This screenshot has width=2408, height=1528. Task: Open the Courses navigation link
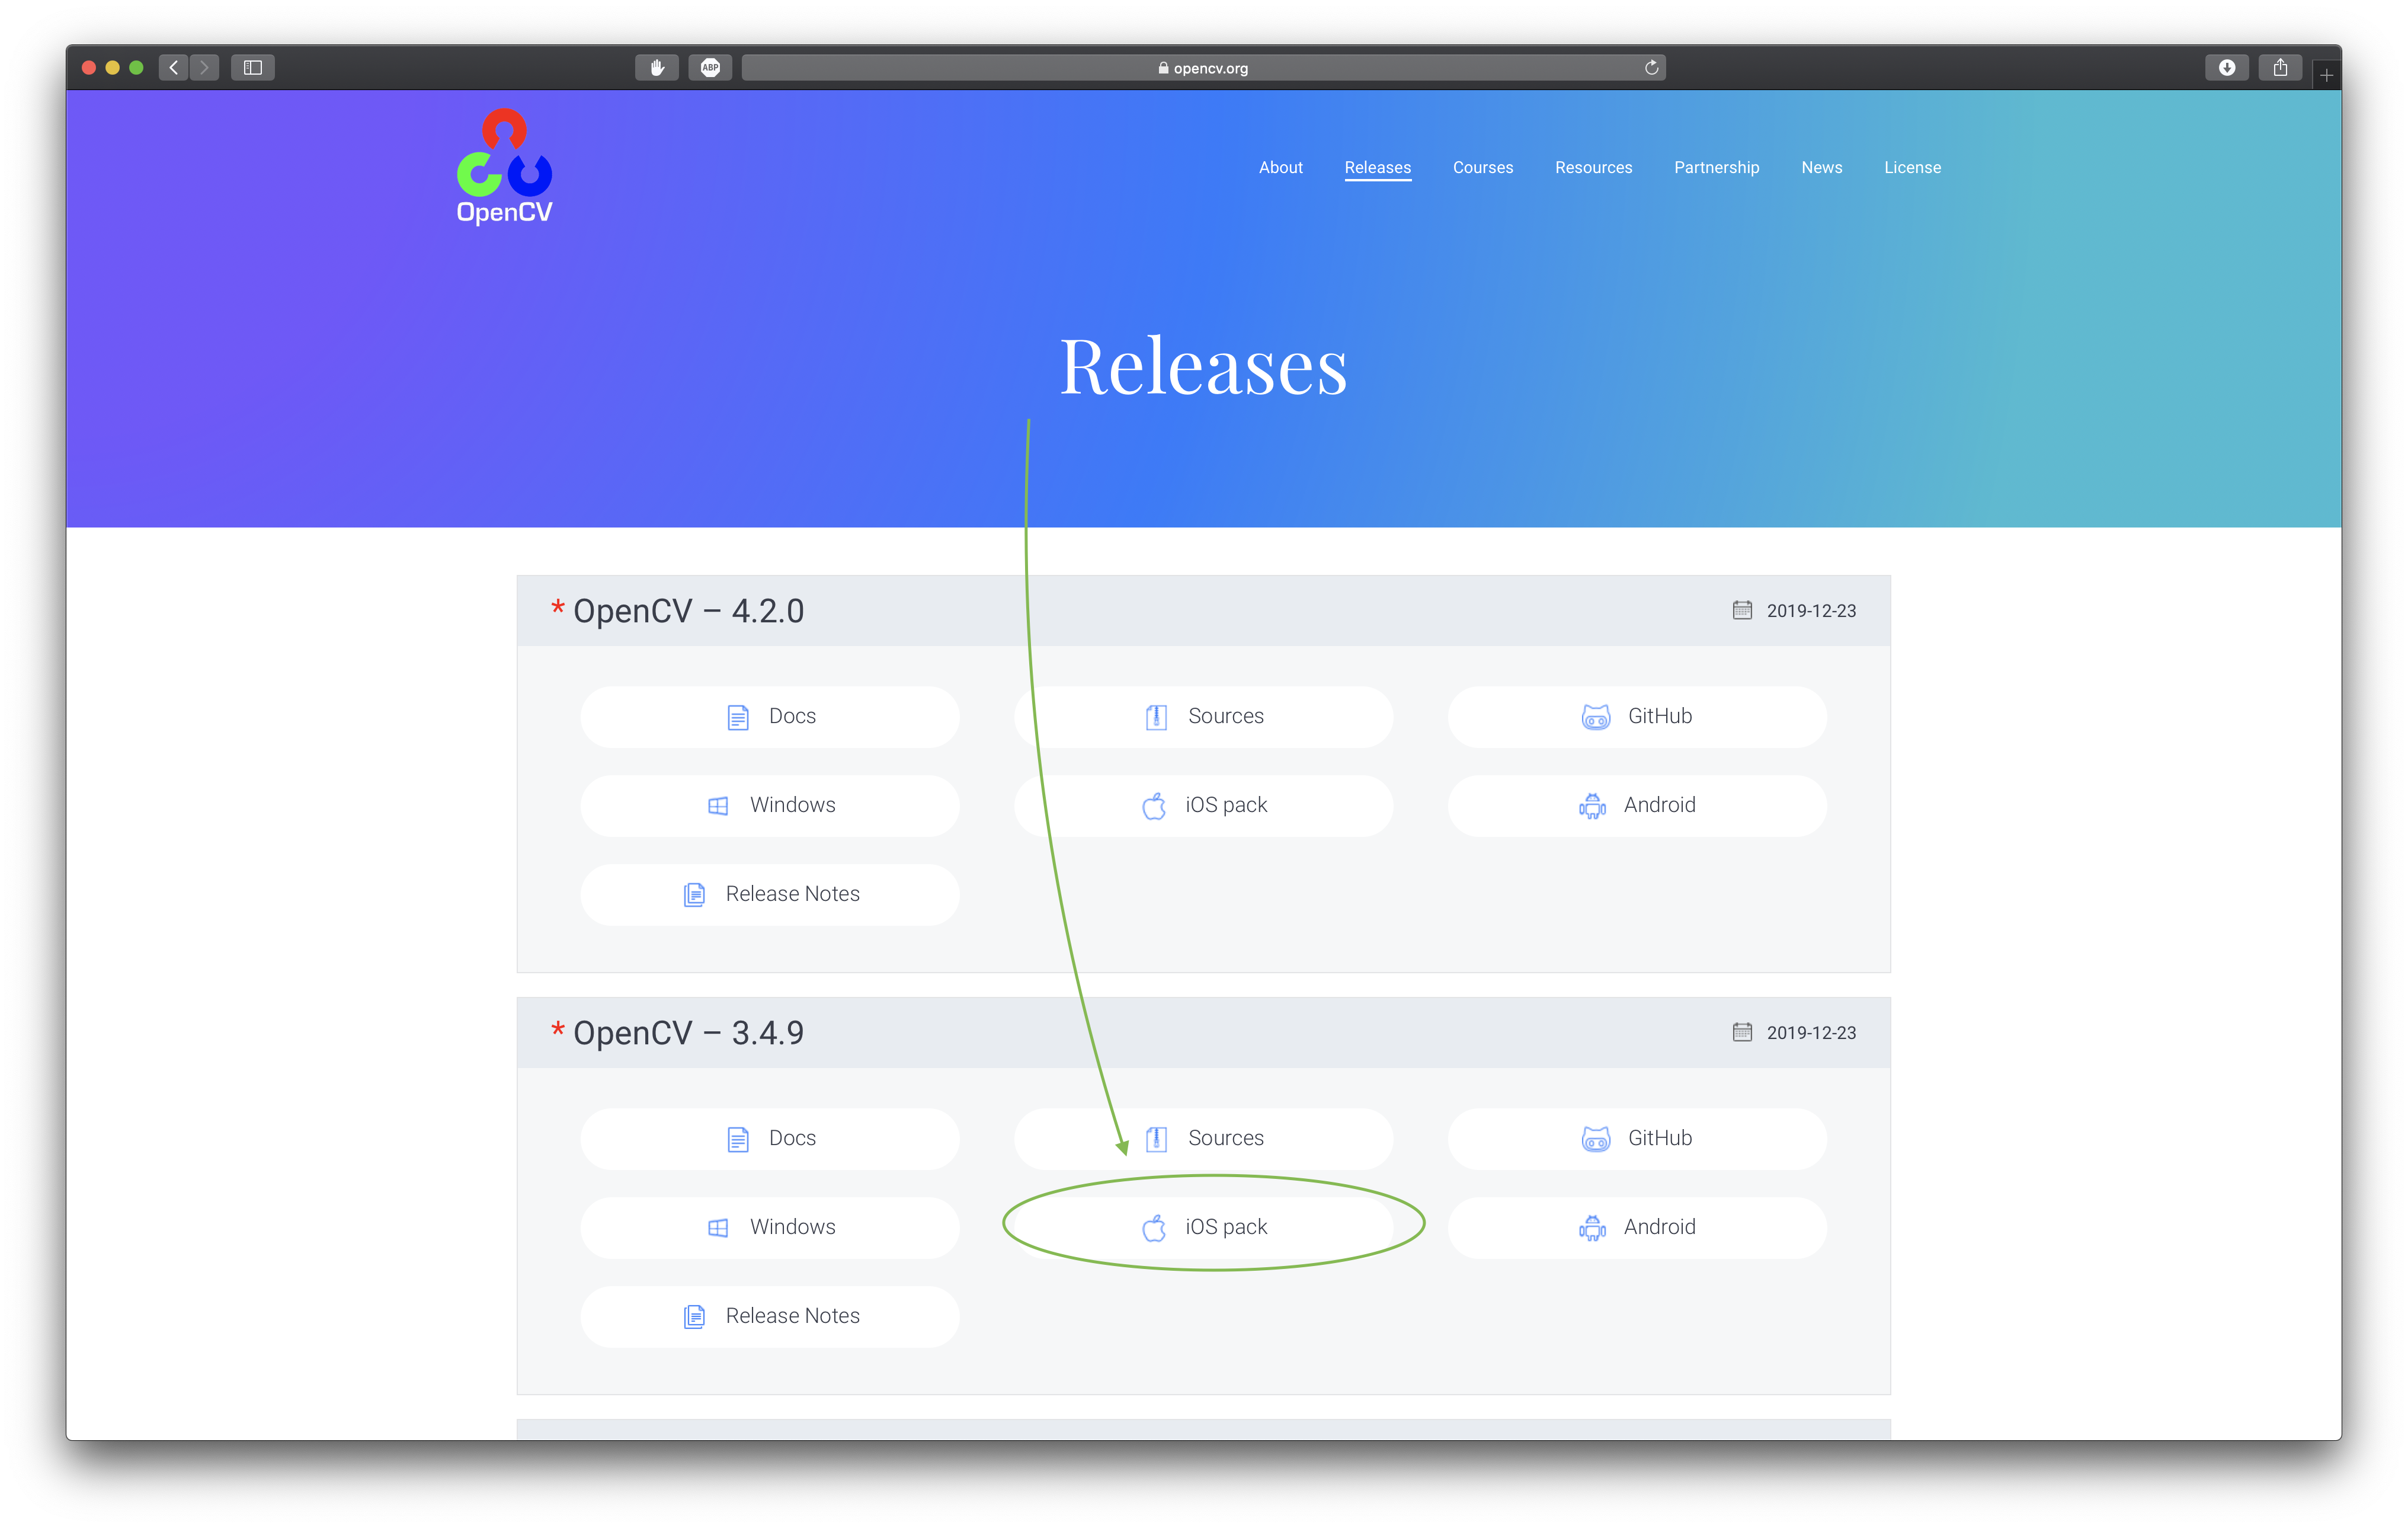1482,167
